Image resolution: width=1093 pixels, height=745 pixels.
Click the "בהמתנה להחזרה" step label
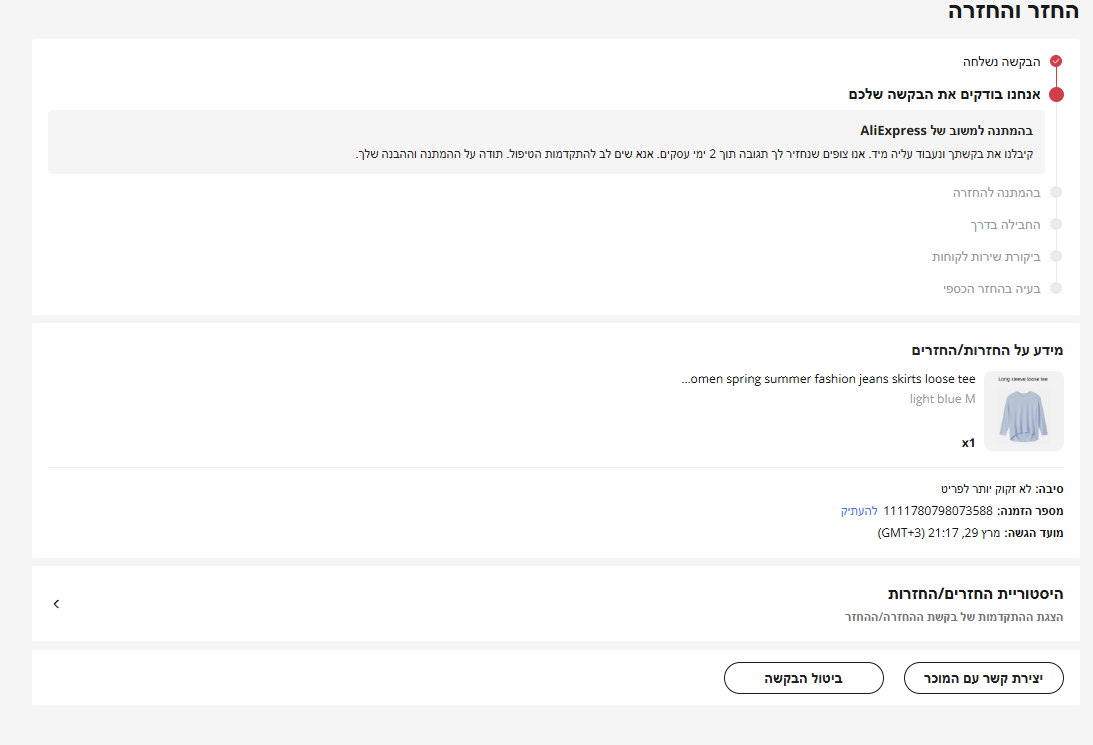(996, 192)
